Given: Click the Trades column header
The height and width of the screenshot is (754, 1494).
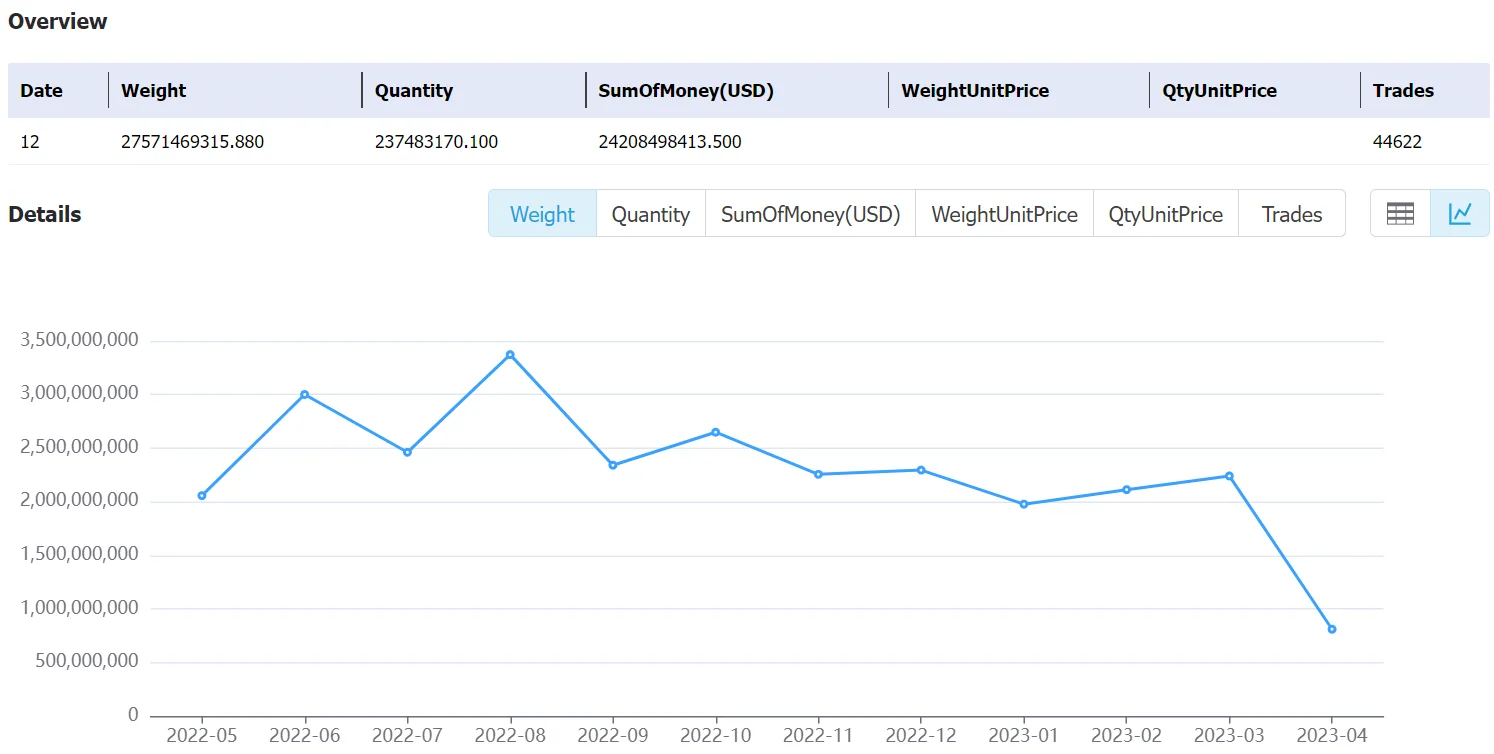Looking at the screenshot, I should pyautogui.click(x=1403, y=90).
